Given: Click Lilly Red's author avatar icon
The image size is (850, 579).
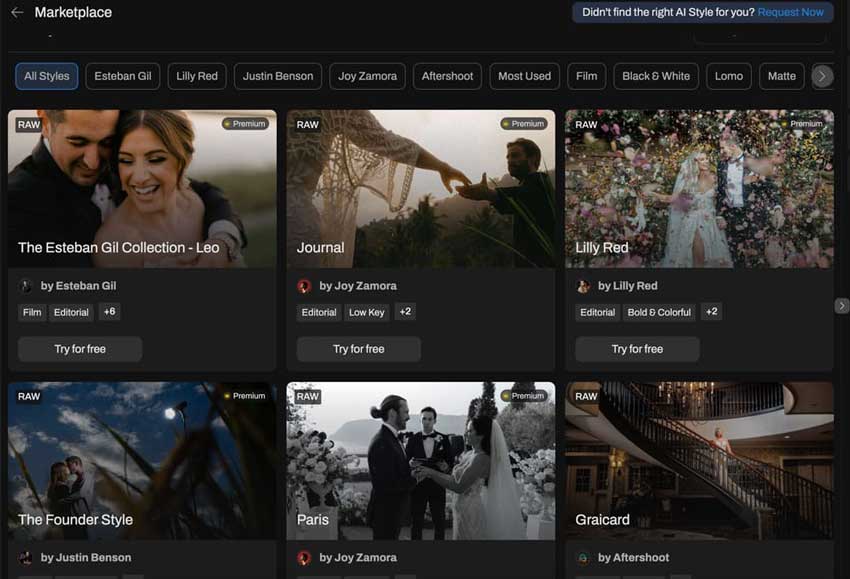Looking at the screenshot, I should [584, 286].
